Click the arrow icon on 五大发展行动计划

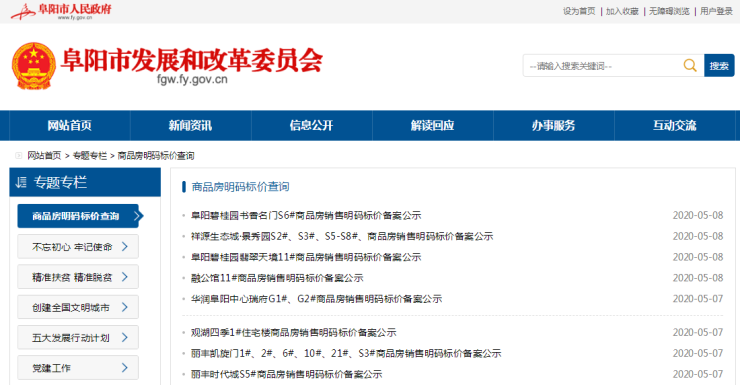click(125, 337)
